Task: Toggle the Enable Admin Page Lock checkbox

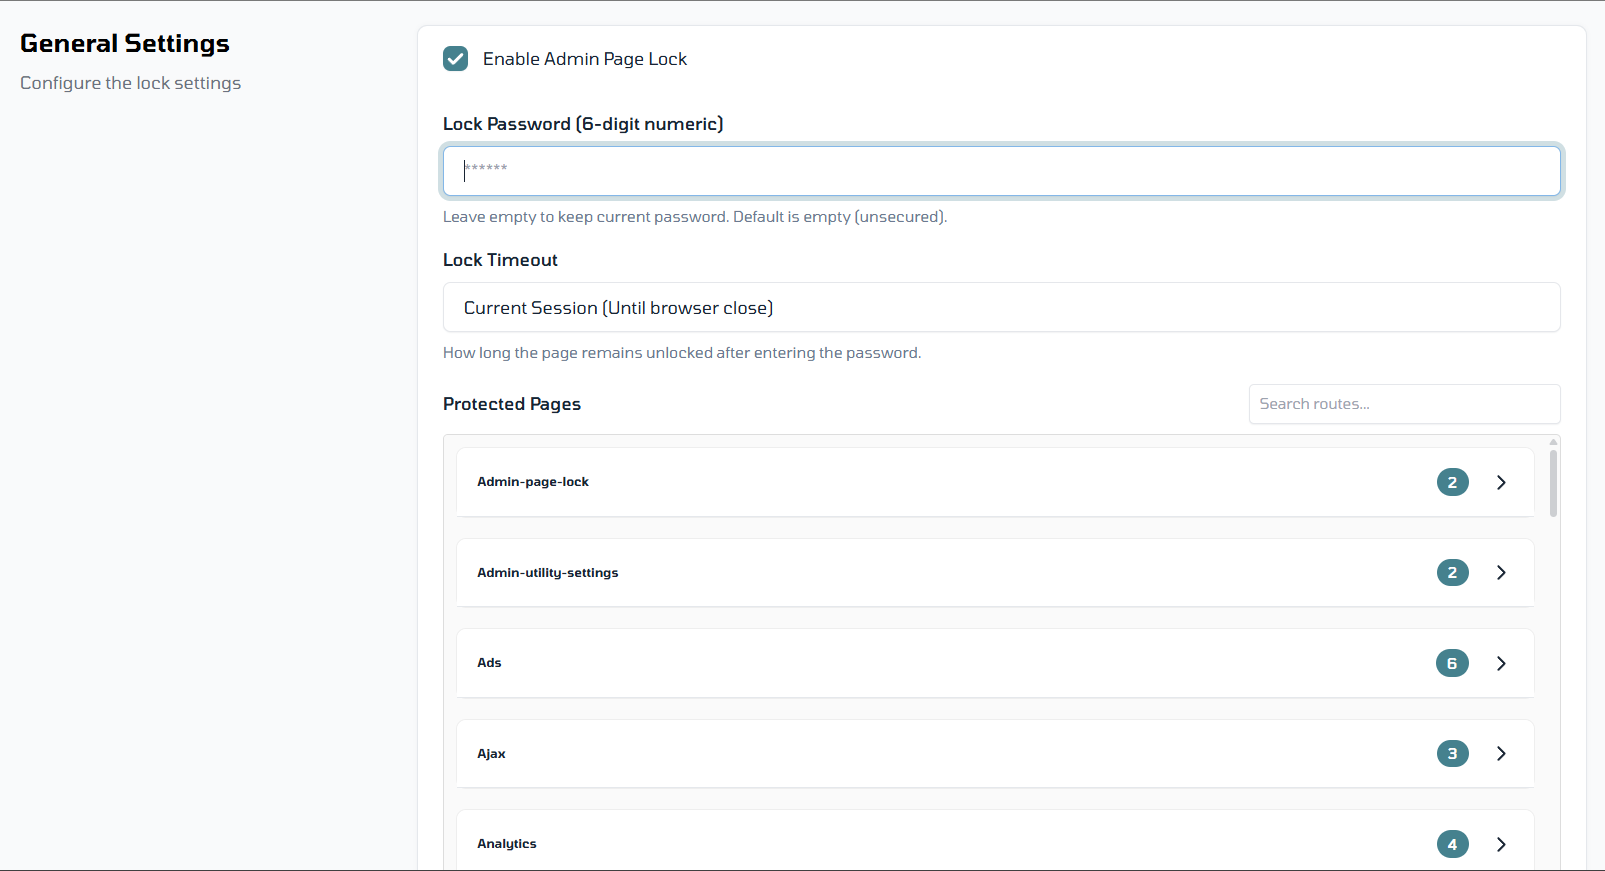Action: 455,59
